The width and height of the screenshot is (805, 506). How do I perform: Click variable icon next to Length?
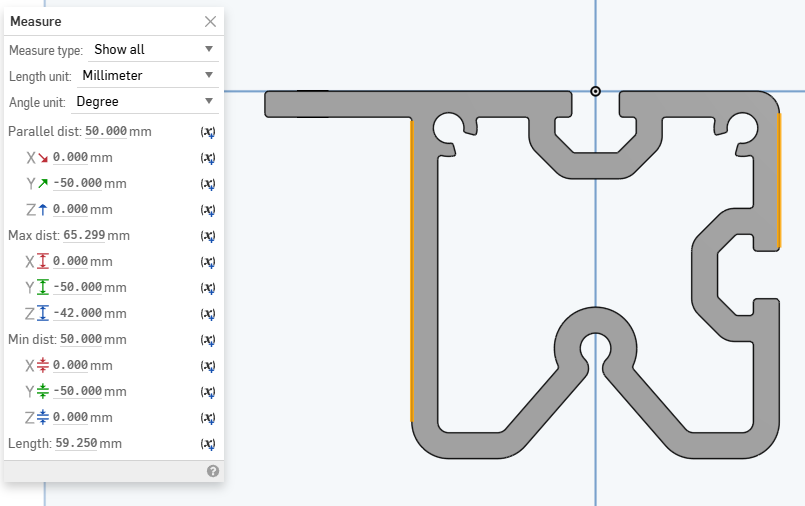pos(208,444)
